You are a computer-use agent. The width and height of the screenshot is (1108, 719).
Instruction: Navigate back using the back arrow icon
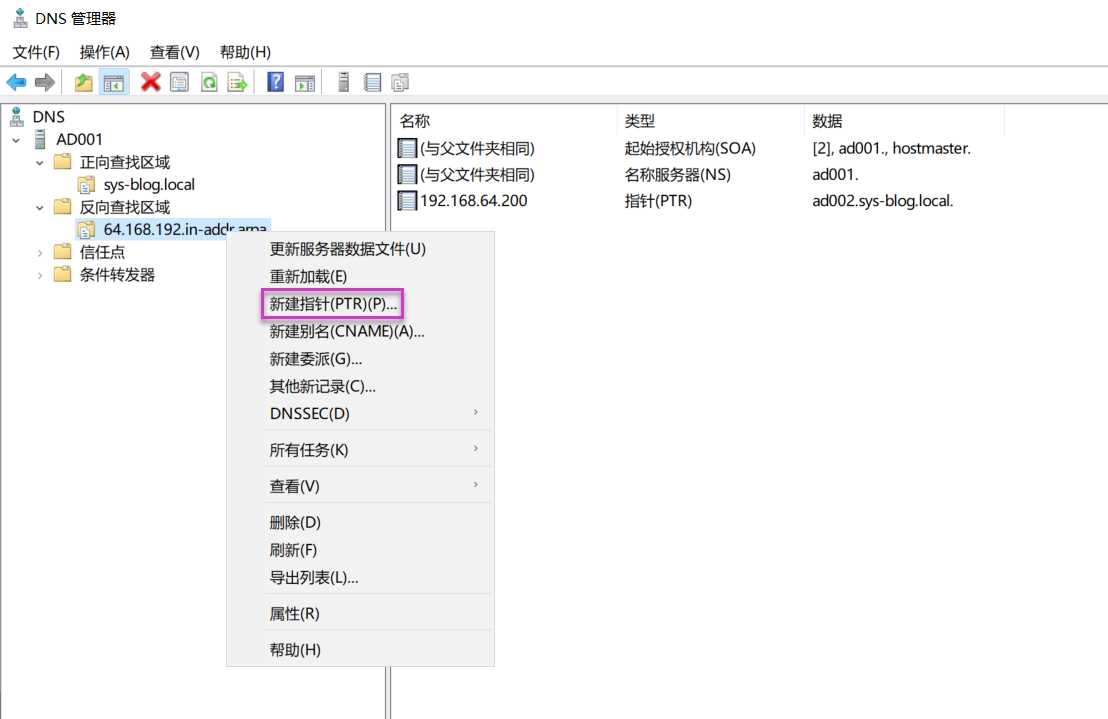tap(16, 81)
